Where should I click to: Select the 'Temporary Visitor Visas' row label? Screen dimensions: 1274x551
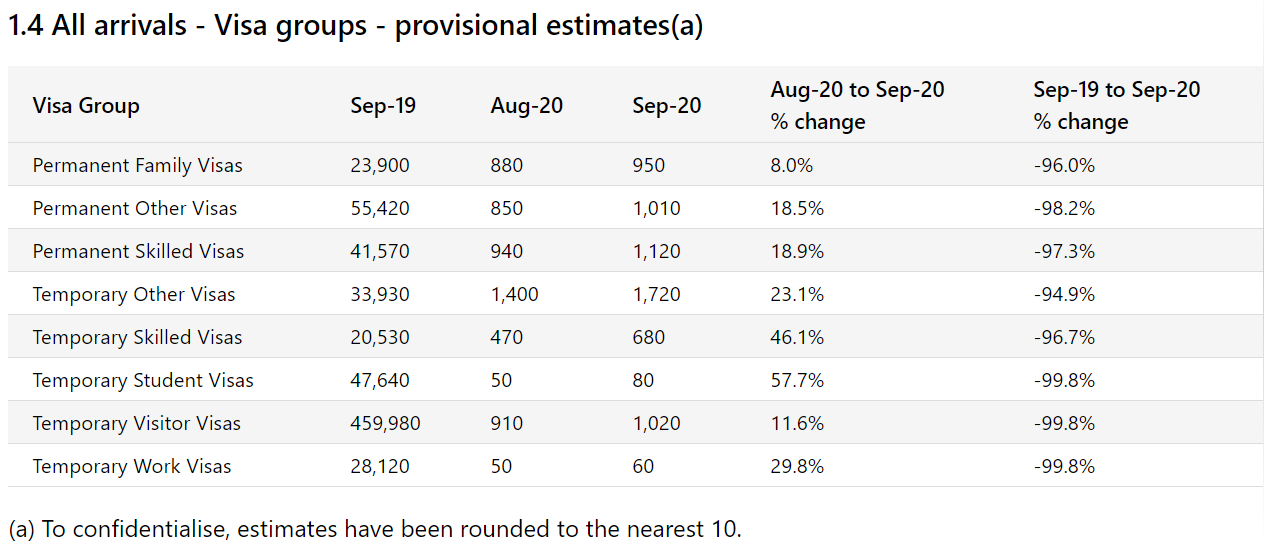137,423
